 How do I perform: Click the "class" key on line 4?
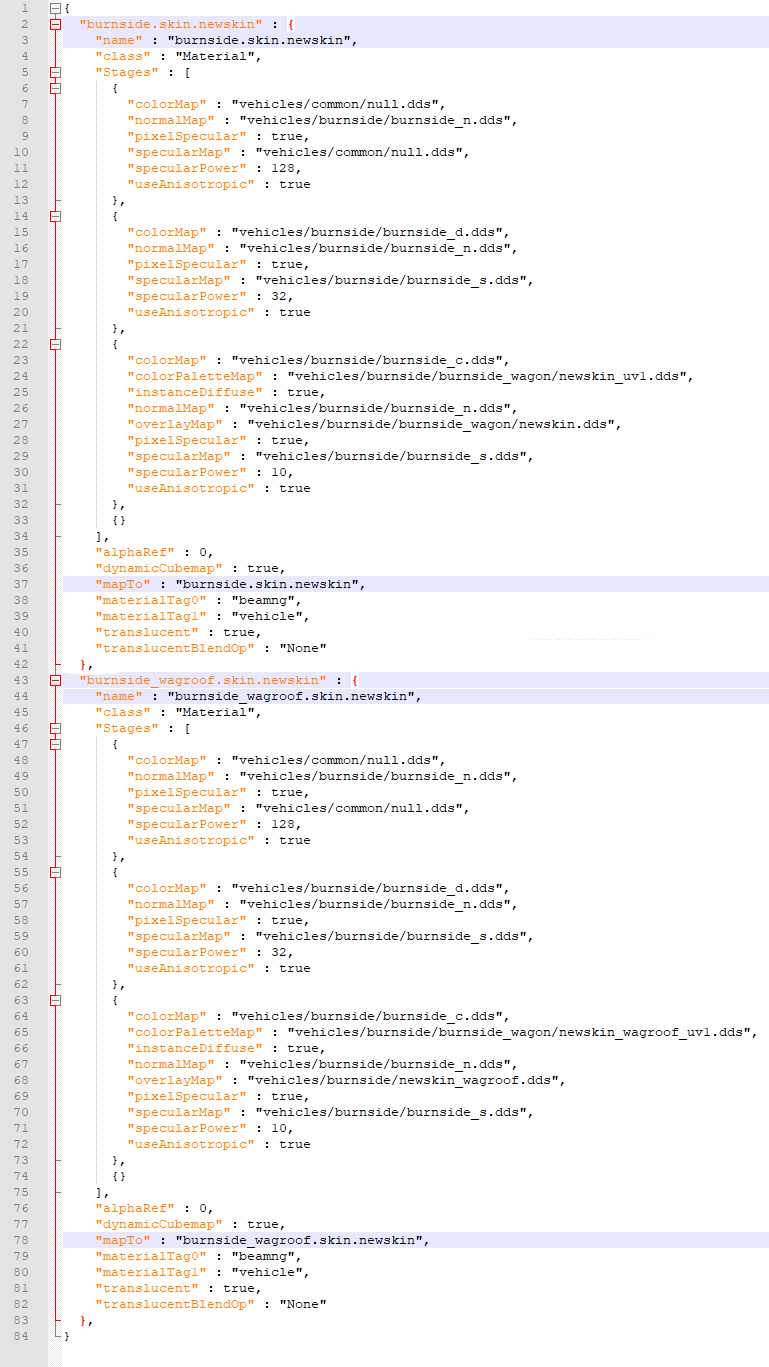(x=124, y=56)
